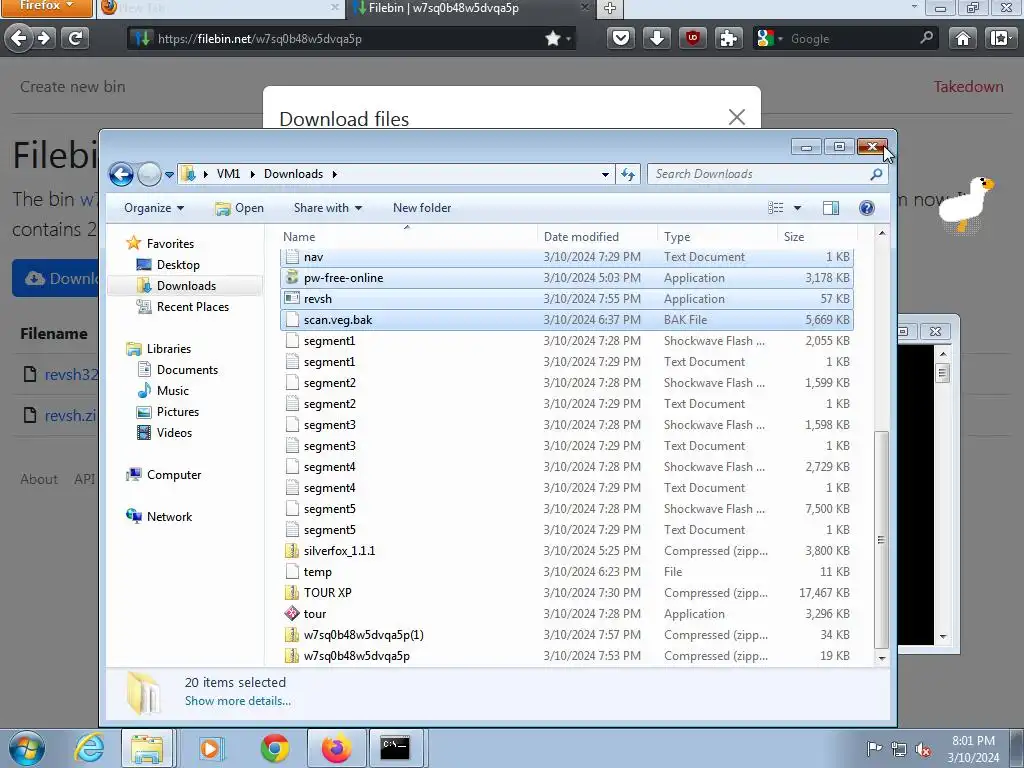
Task: Expand the arrow after Downloads breadcrumb
Action: [334, 174]
